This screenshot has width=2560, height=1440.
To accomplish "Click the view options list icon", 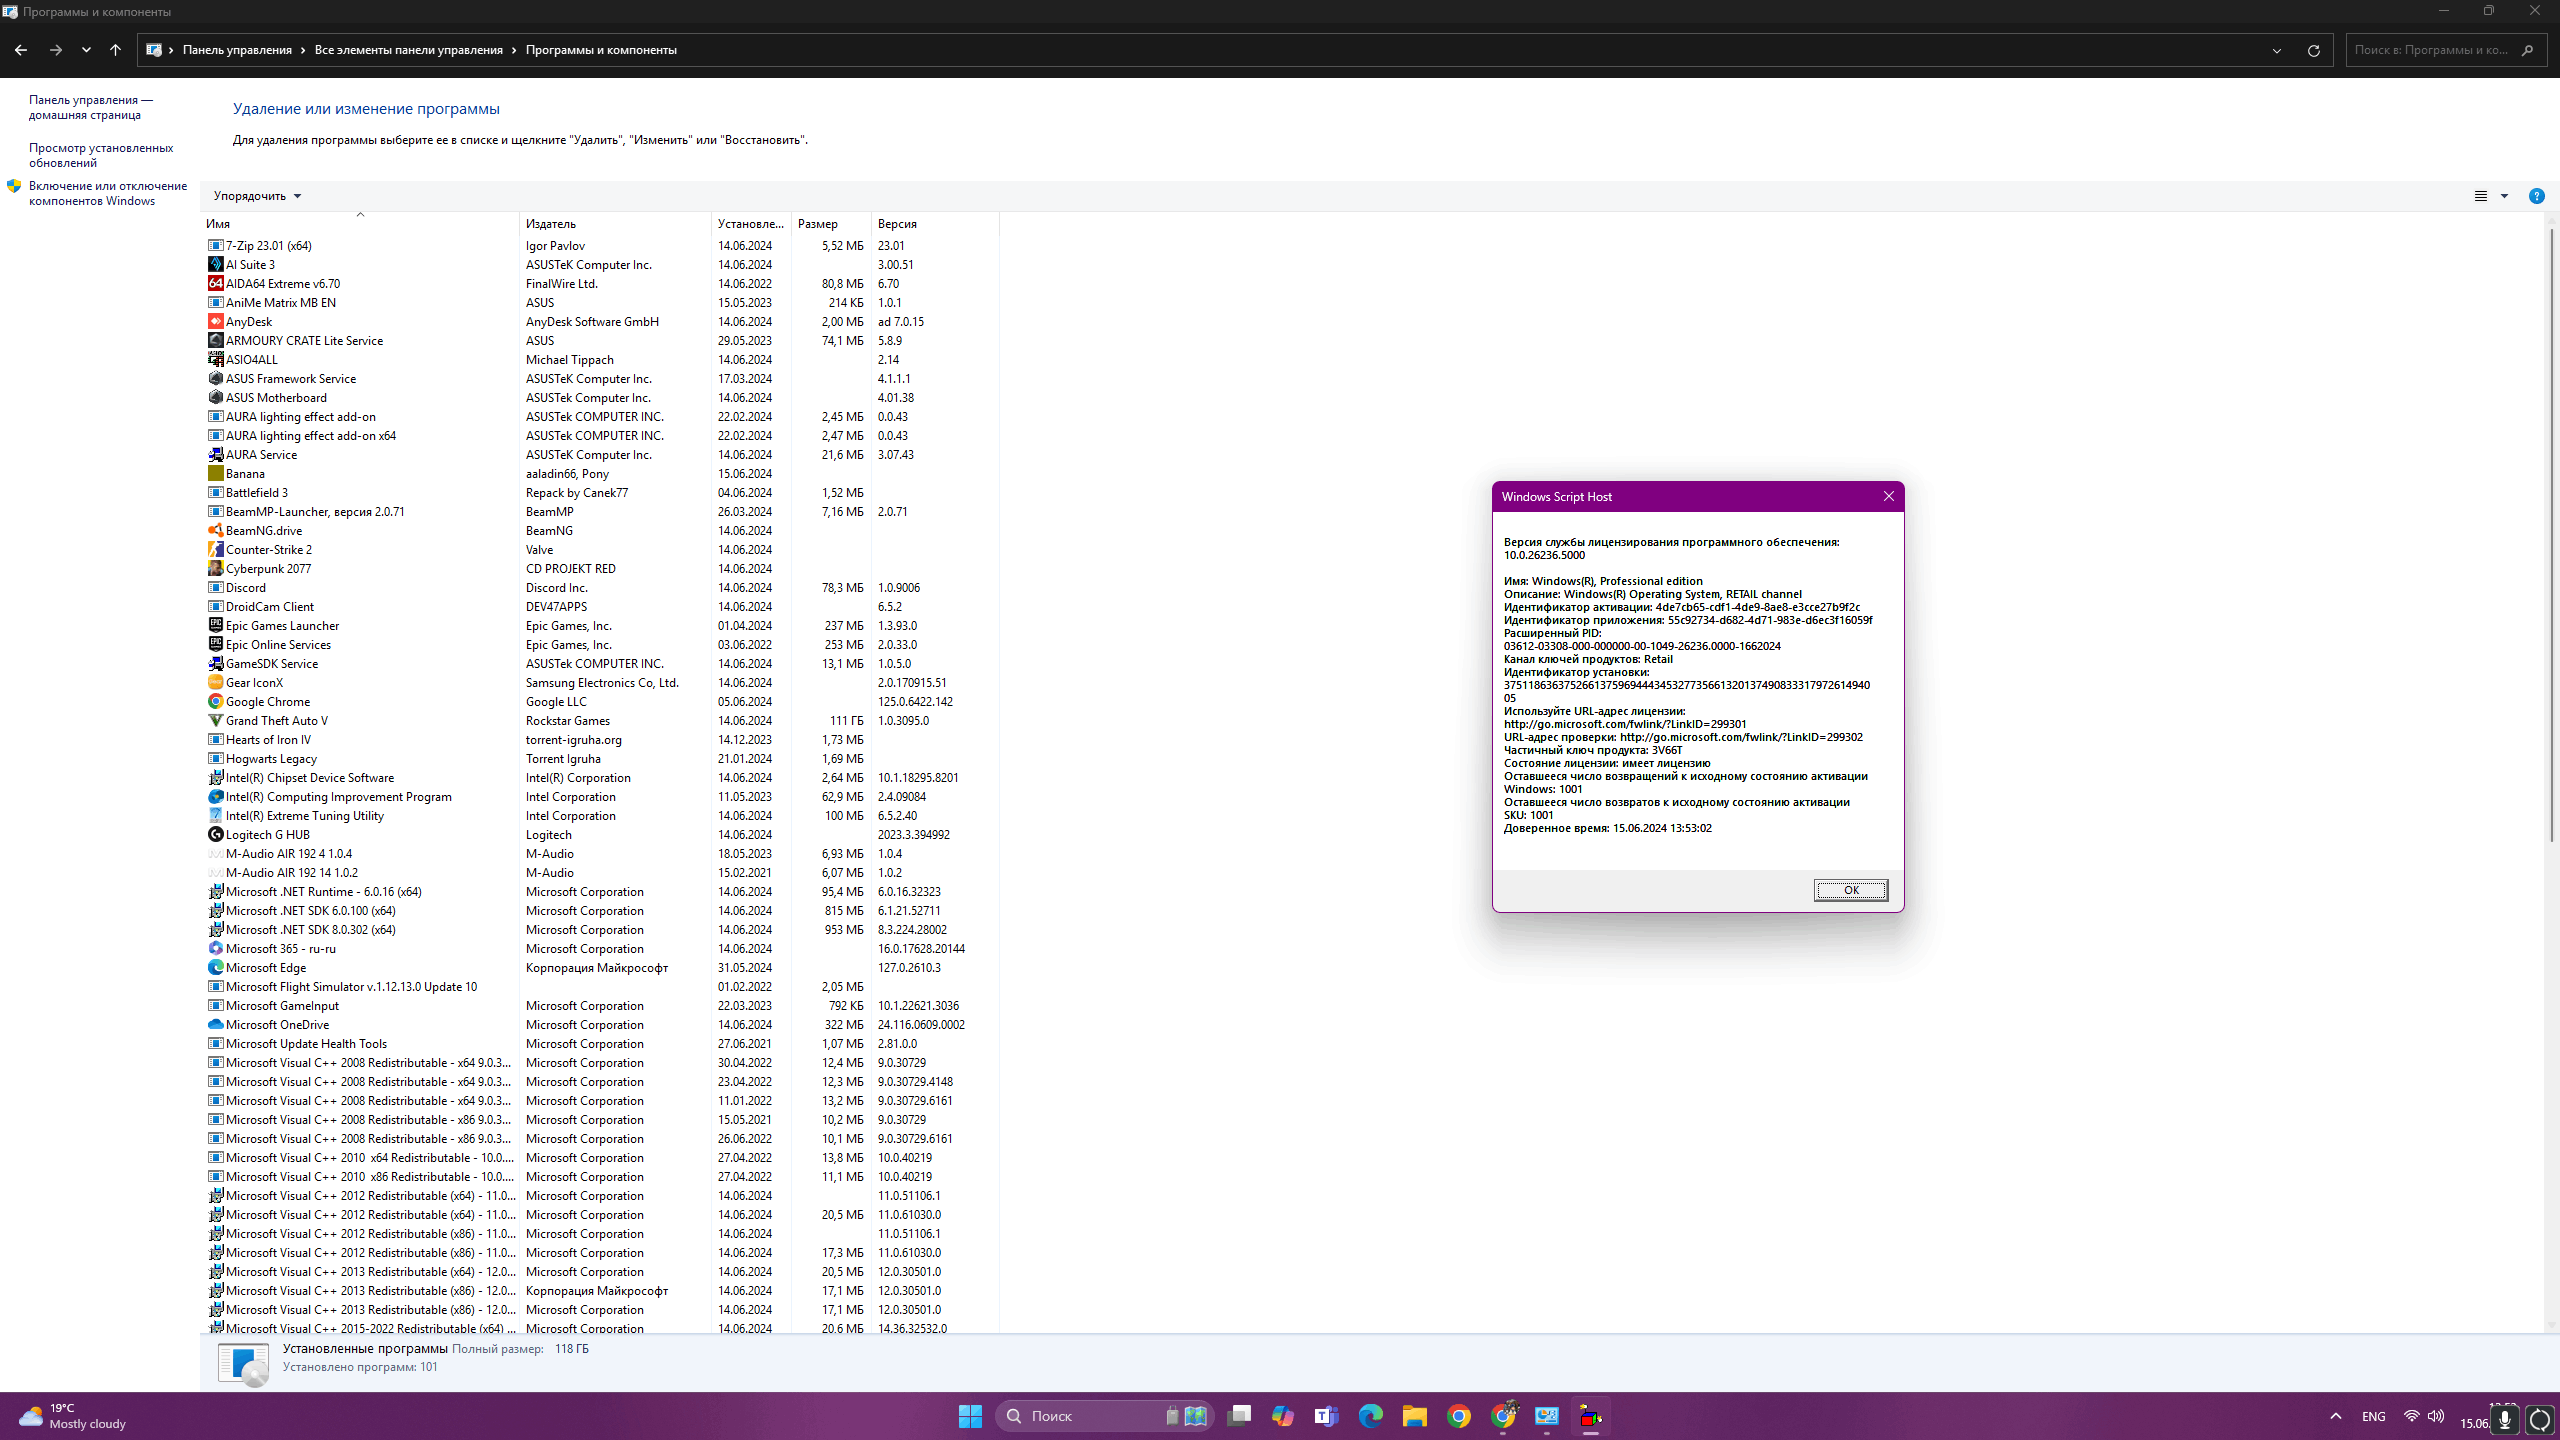I will coord(2481,196).
